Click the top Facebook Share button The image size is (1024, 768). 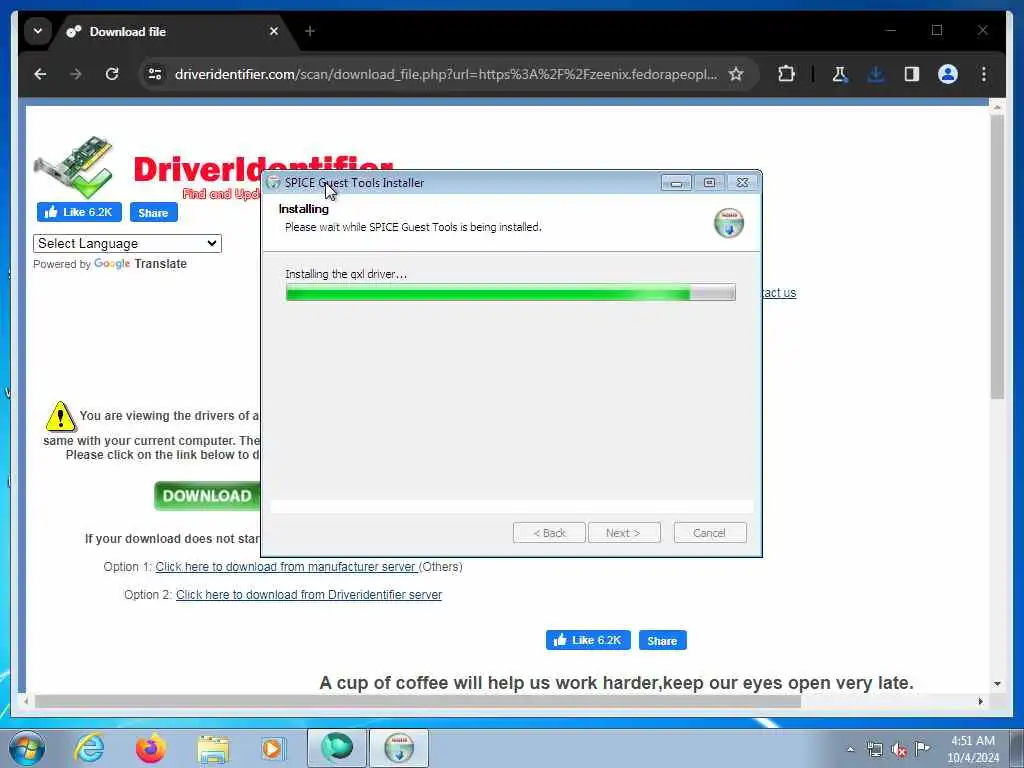click(x=153, y=212)
